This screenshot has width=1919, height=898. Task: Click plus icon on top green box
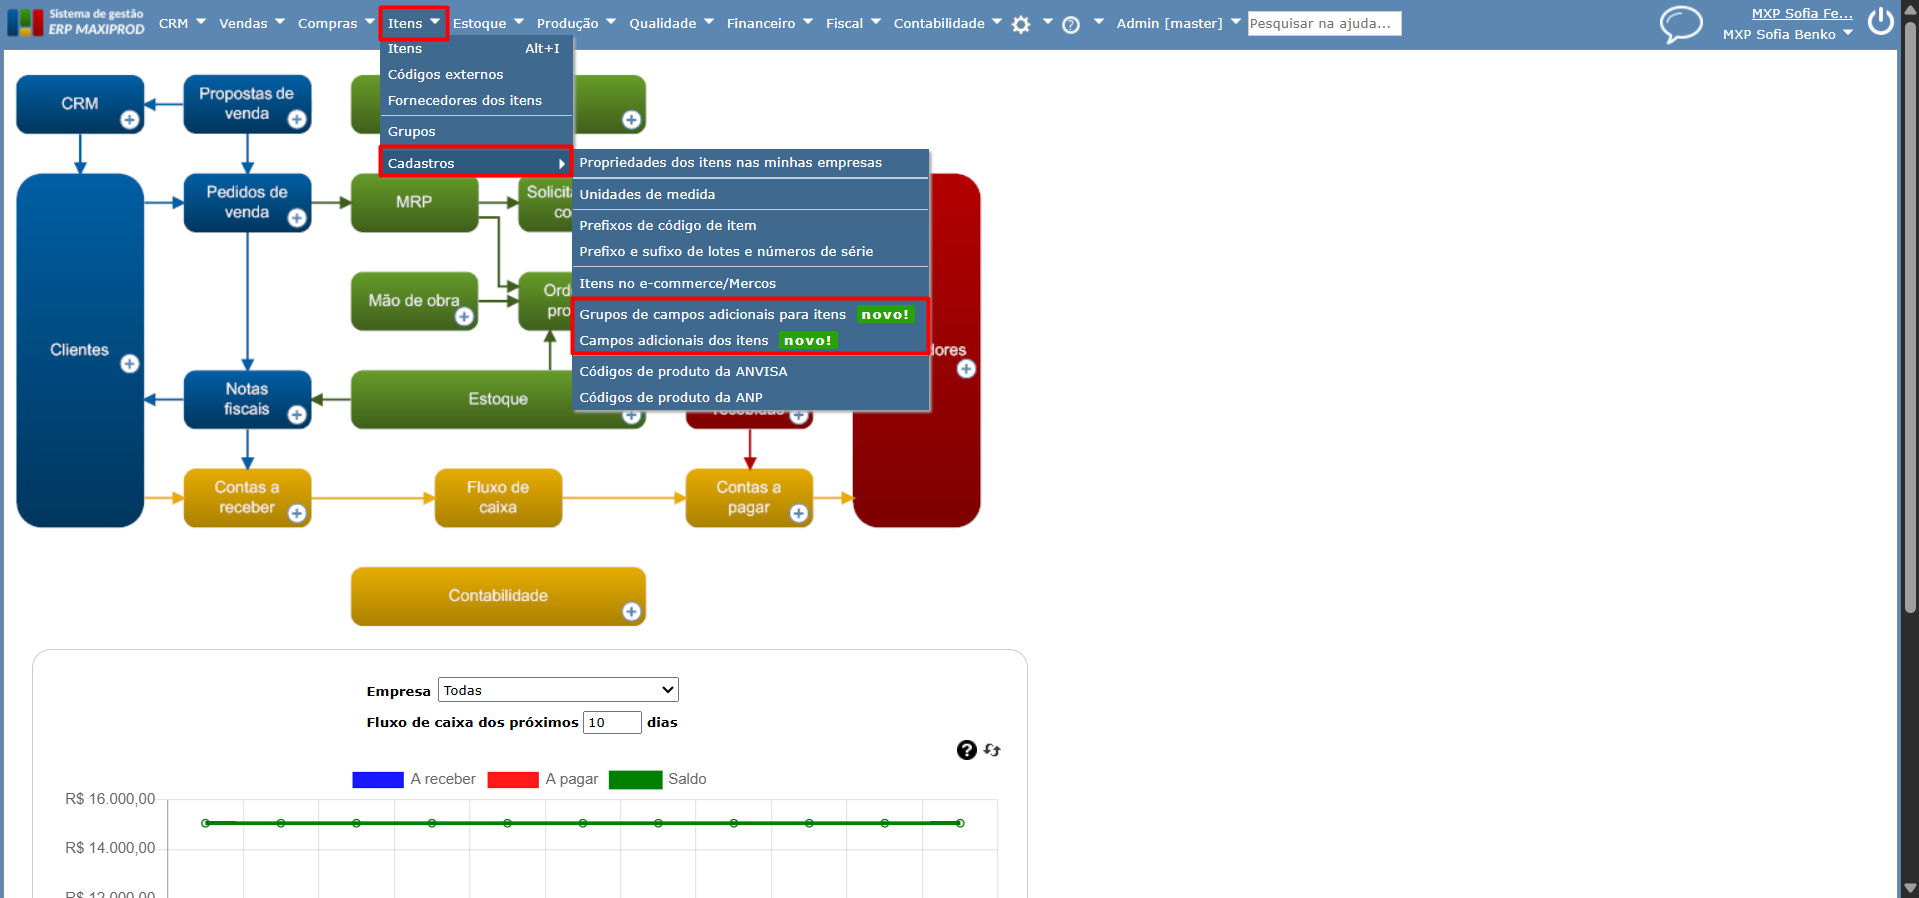(631, 120)
